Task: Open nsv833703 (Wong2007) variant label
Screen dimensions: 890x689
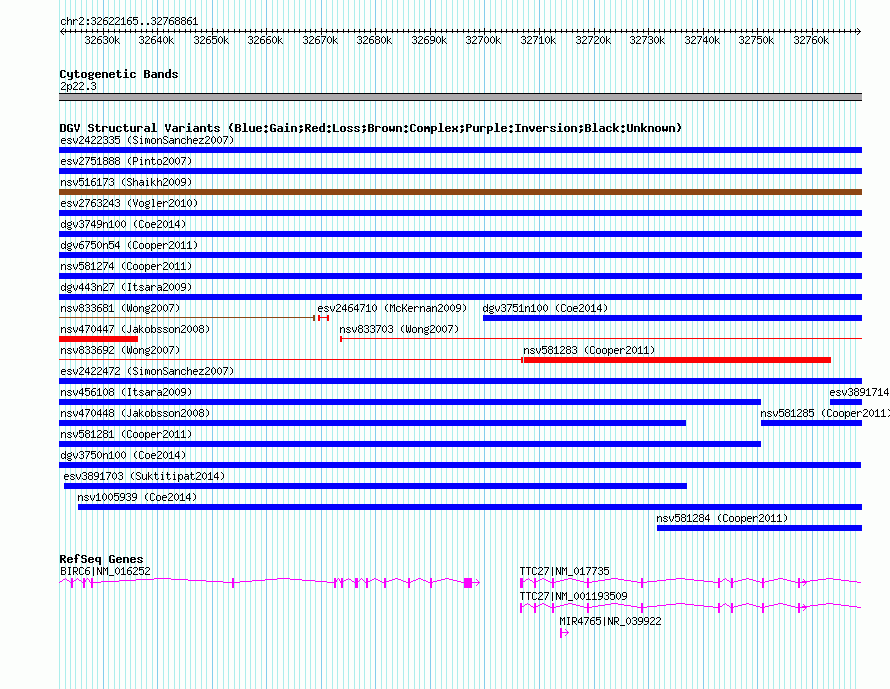Action: click(399, 329)
